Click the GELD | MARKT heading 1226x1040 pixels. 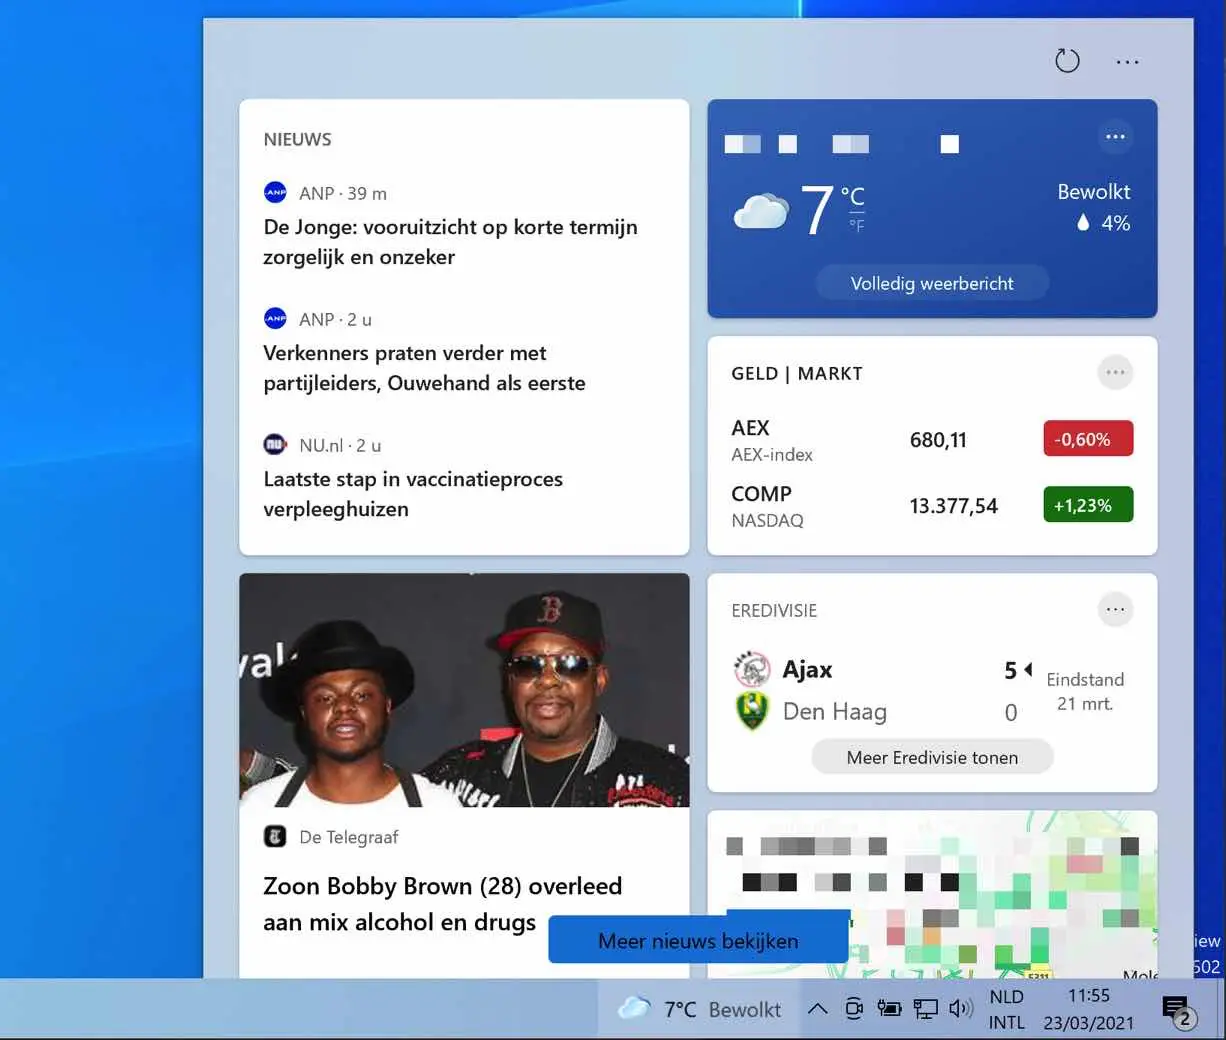[x=797, y=373]
